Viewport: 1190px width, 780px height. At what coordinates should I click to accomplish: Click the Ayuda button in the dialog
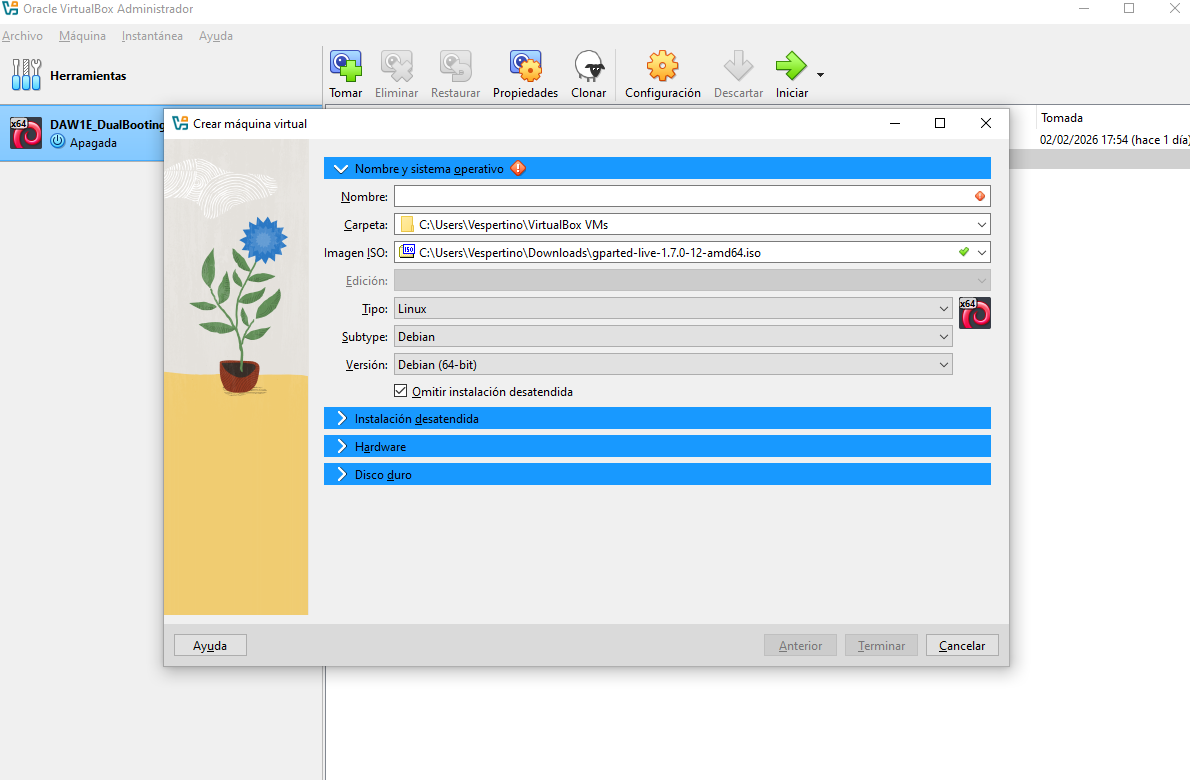210,645
